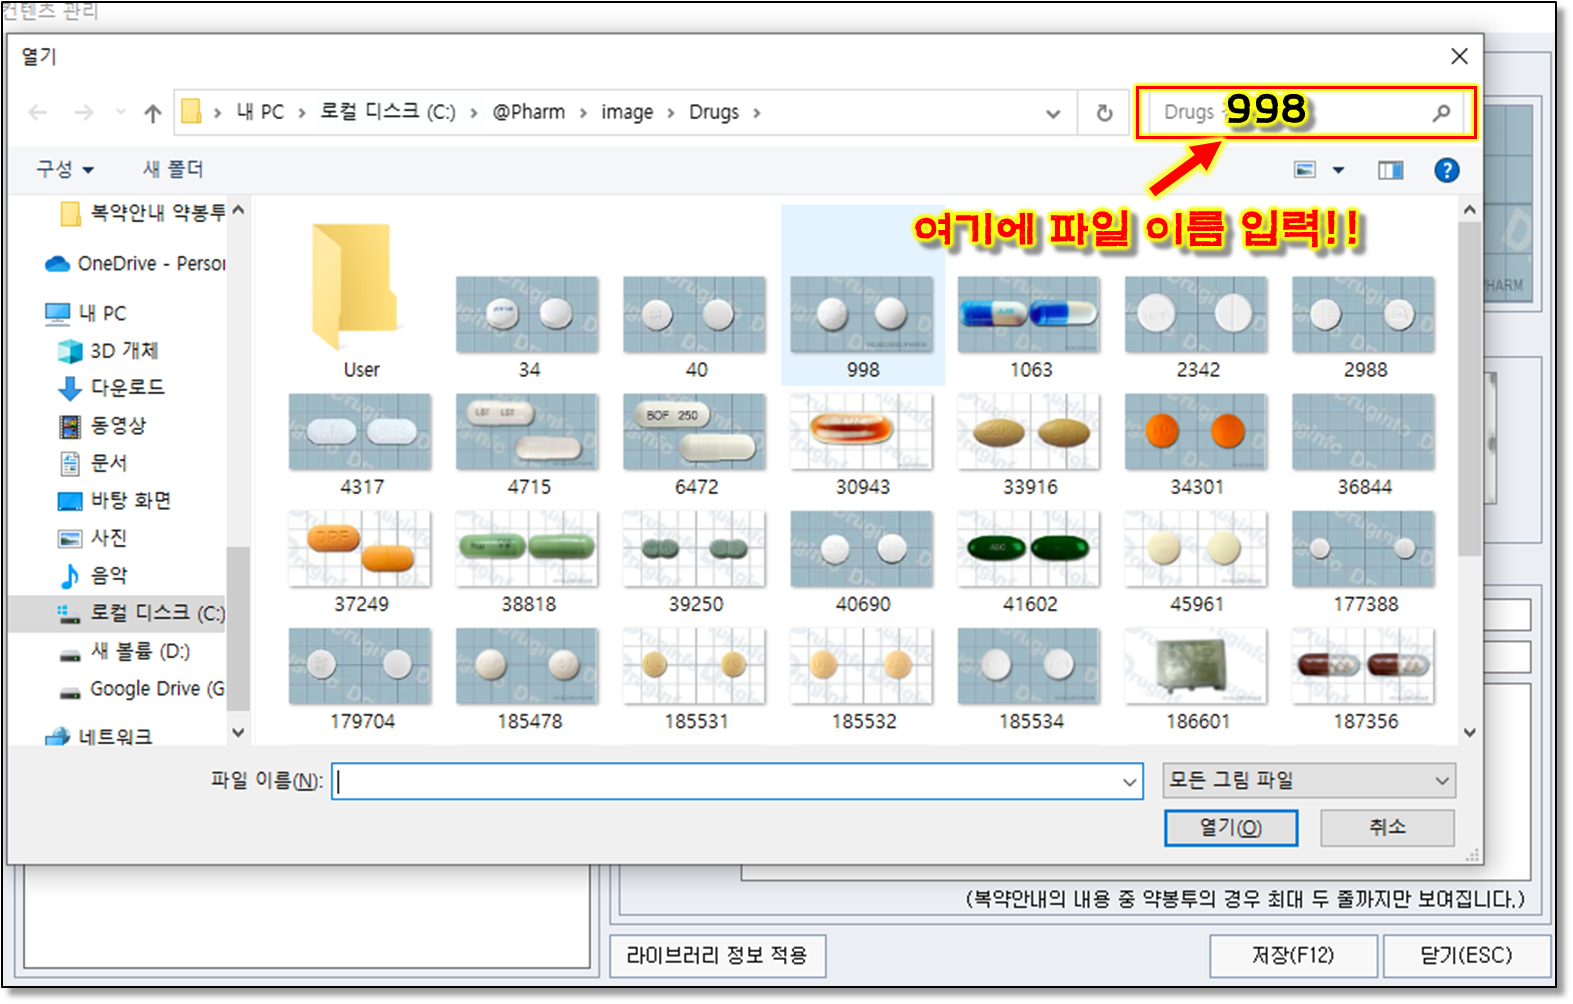Expand the view options dropdown arrow
Viewport: 1573px width, 1004px height.
coord(1339,170)
